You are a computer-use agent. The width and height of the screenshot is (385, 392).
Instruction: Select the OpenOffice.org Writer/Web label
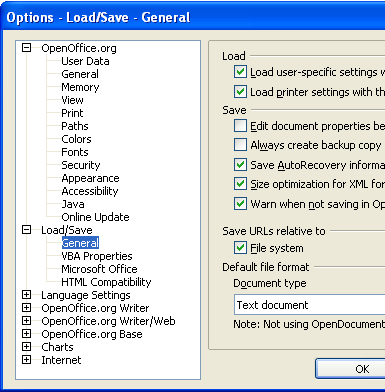pos(108,321)
